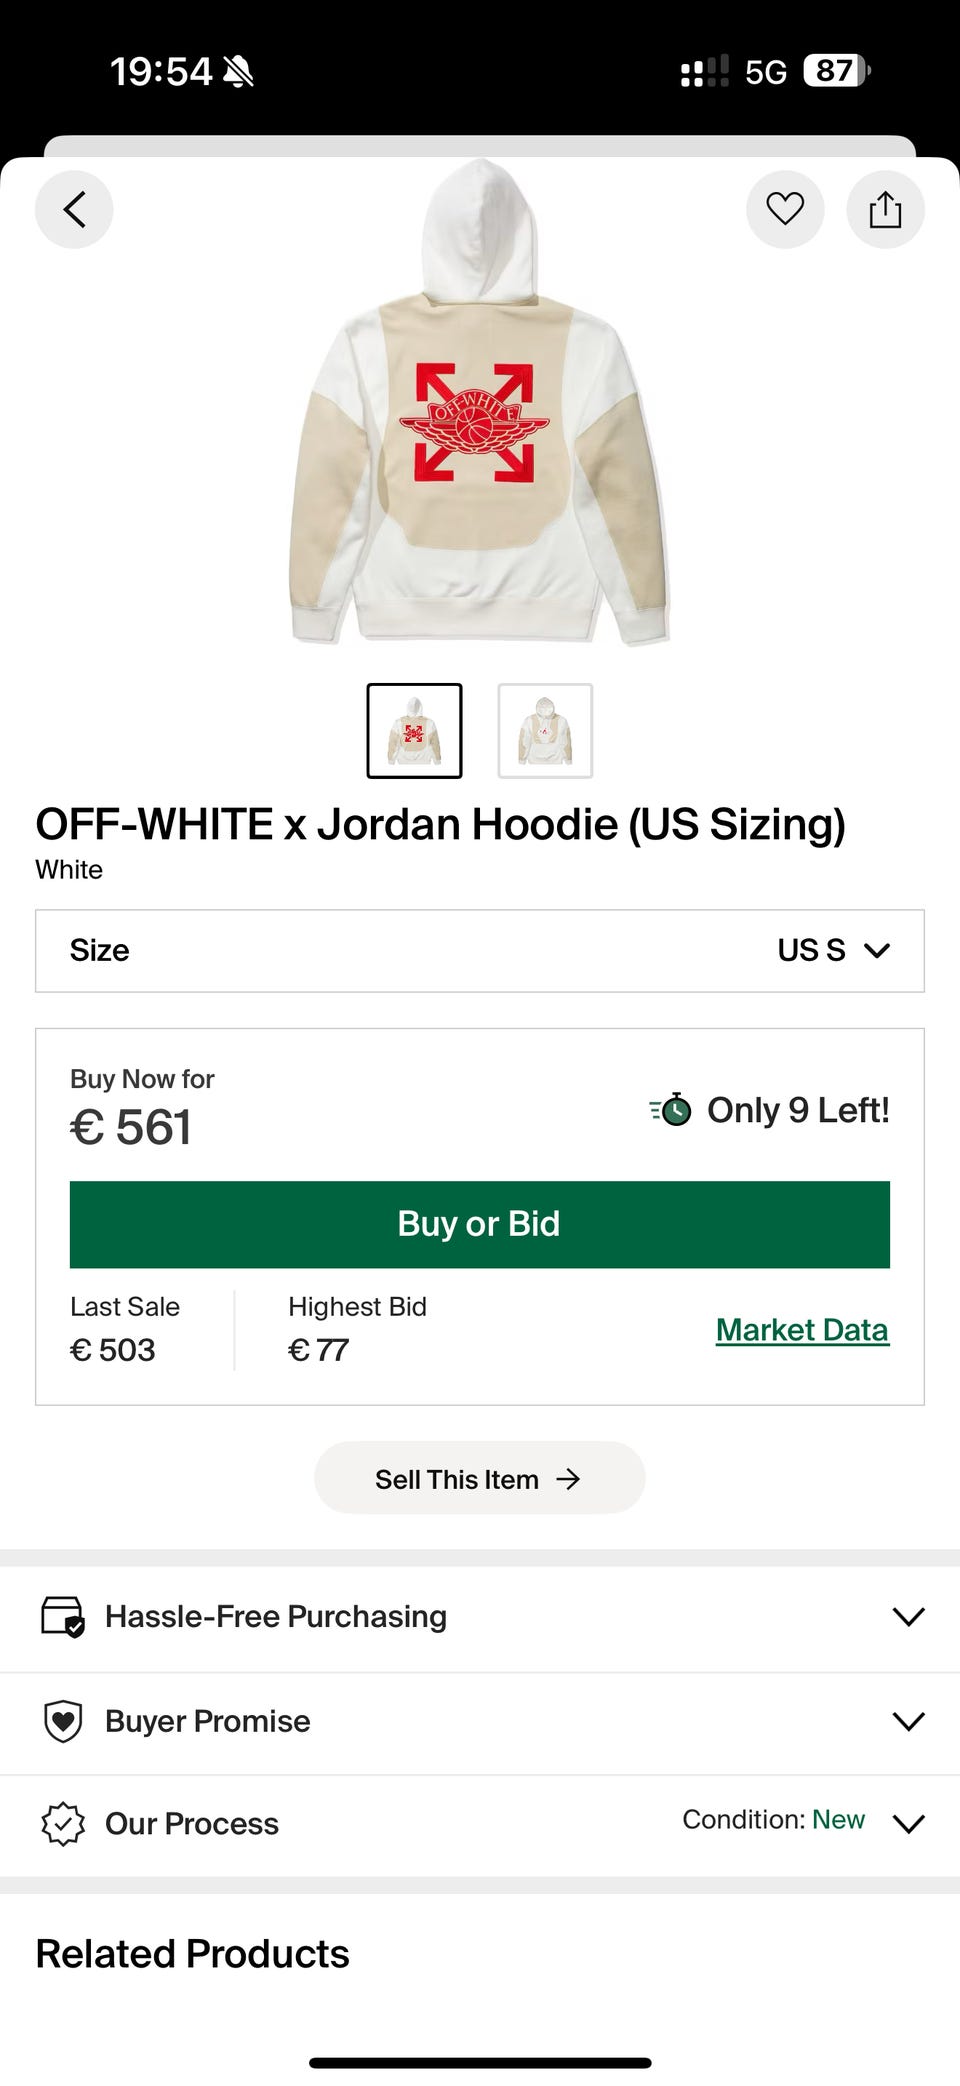Image resolution: width=960 pixels, height=2086 pixels.
Task: Tap the arrow on Sell This Item
Action: pyautogui.click(x=568, y=1479)
